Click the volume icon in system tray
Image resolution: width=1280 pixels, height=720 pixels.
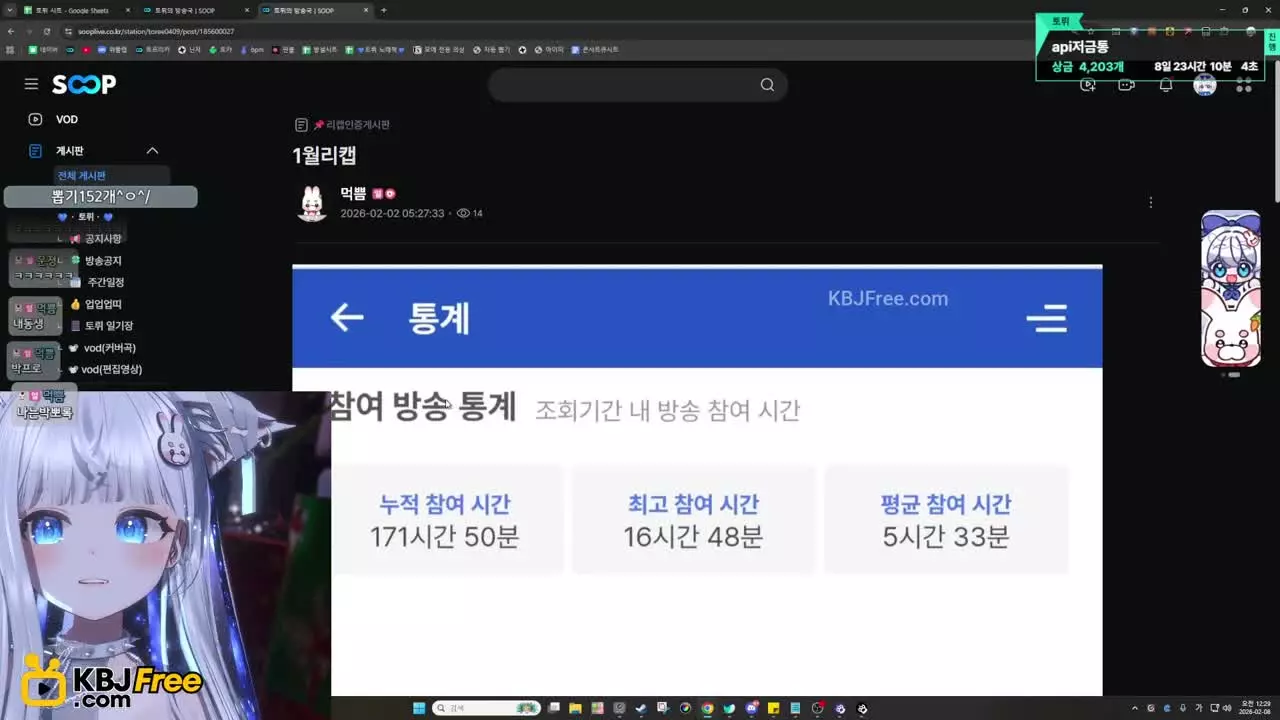pyautogui.click(x=1226, y=709)
